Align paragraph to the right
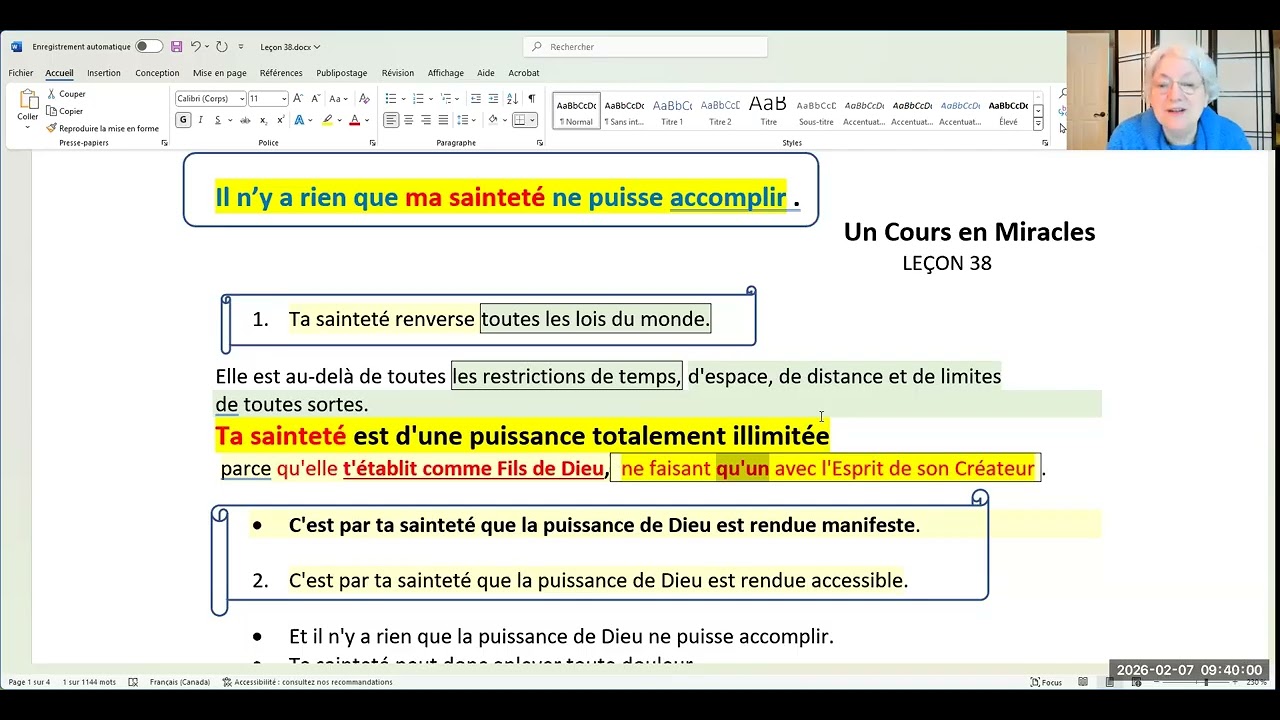Viewport: 1280px width, 720px height. [426, 120]
